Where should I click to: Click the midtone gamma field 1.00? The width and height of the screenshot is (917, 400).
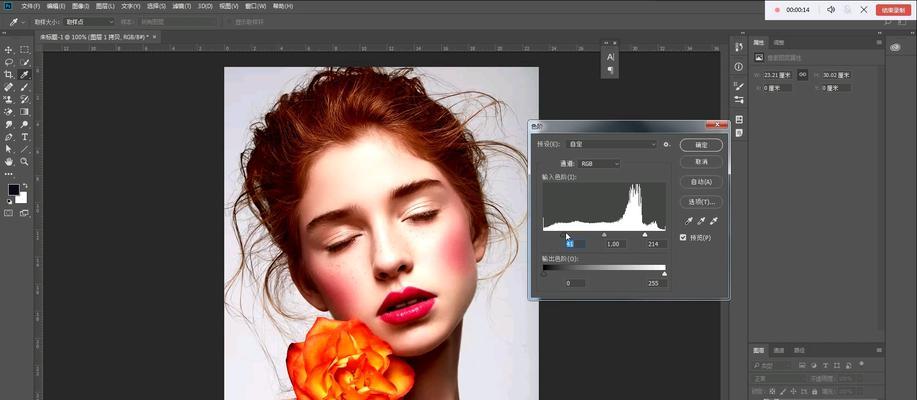tap(614, 244)
